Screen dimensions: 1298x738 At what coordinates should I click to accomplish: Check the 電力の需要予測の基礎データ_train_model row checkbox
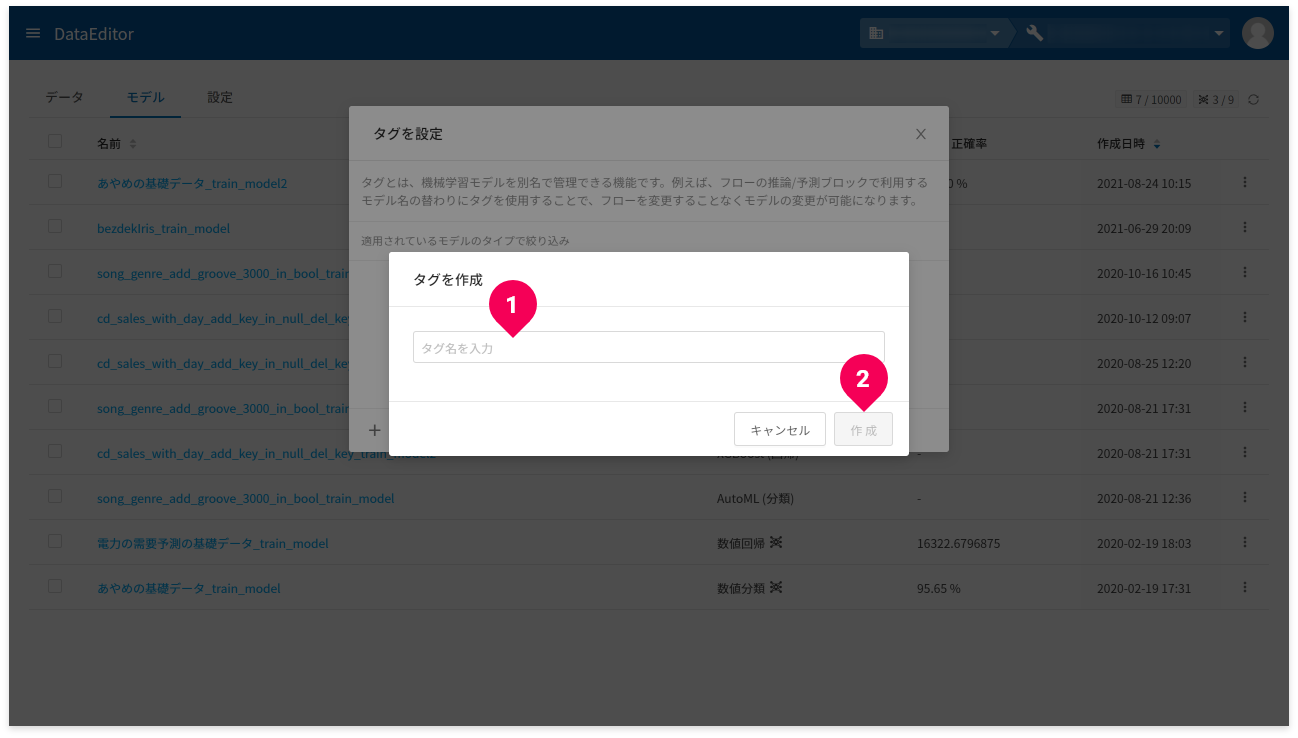click(55, 541)
